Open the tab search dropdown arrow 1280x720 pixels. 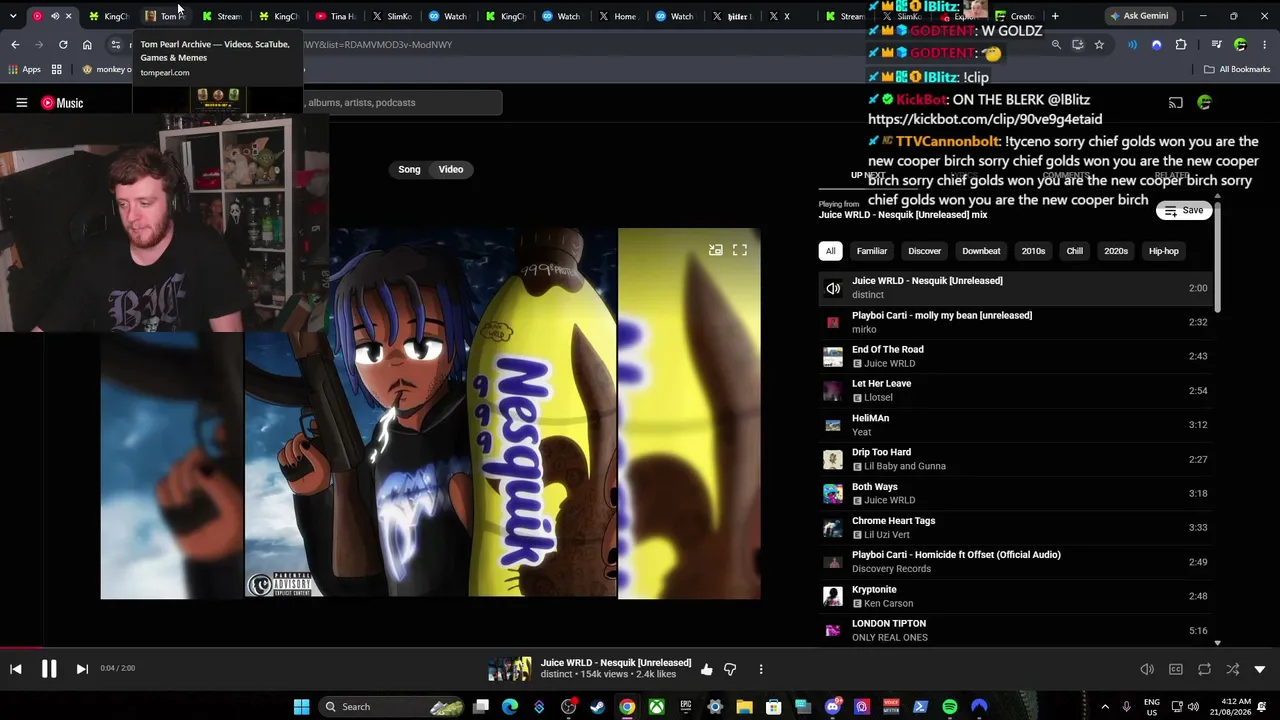point(13,16)
